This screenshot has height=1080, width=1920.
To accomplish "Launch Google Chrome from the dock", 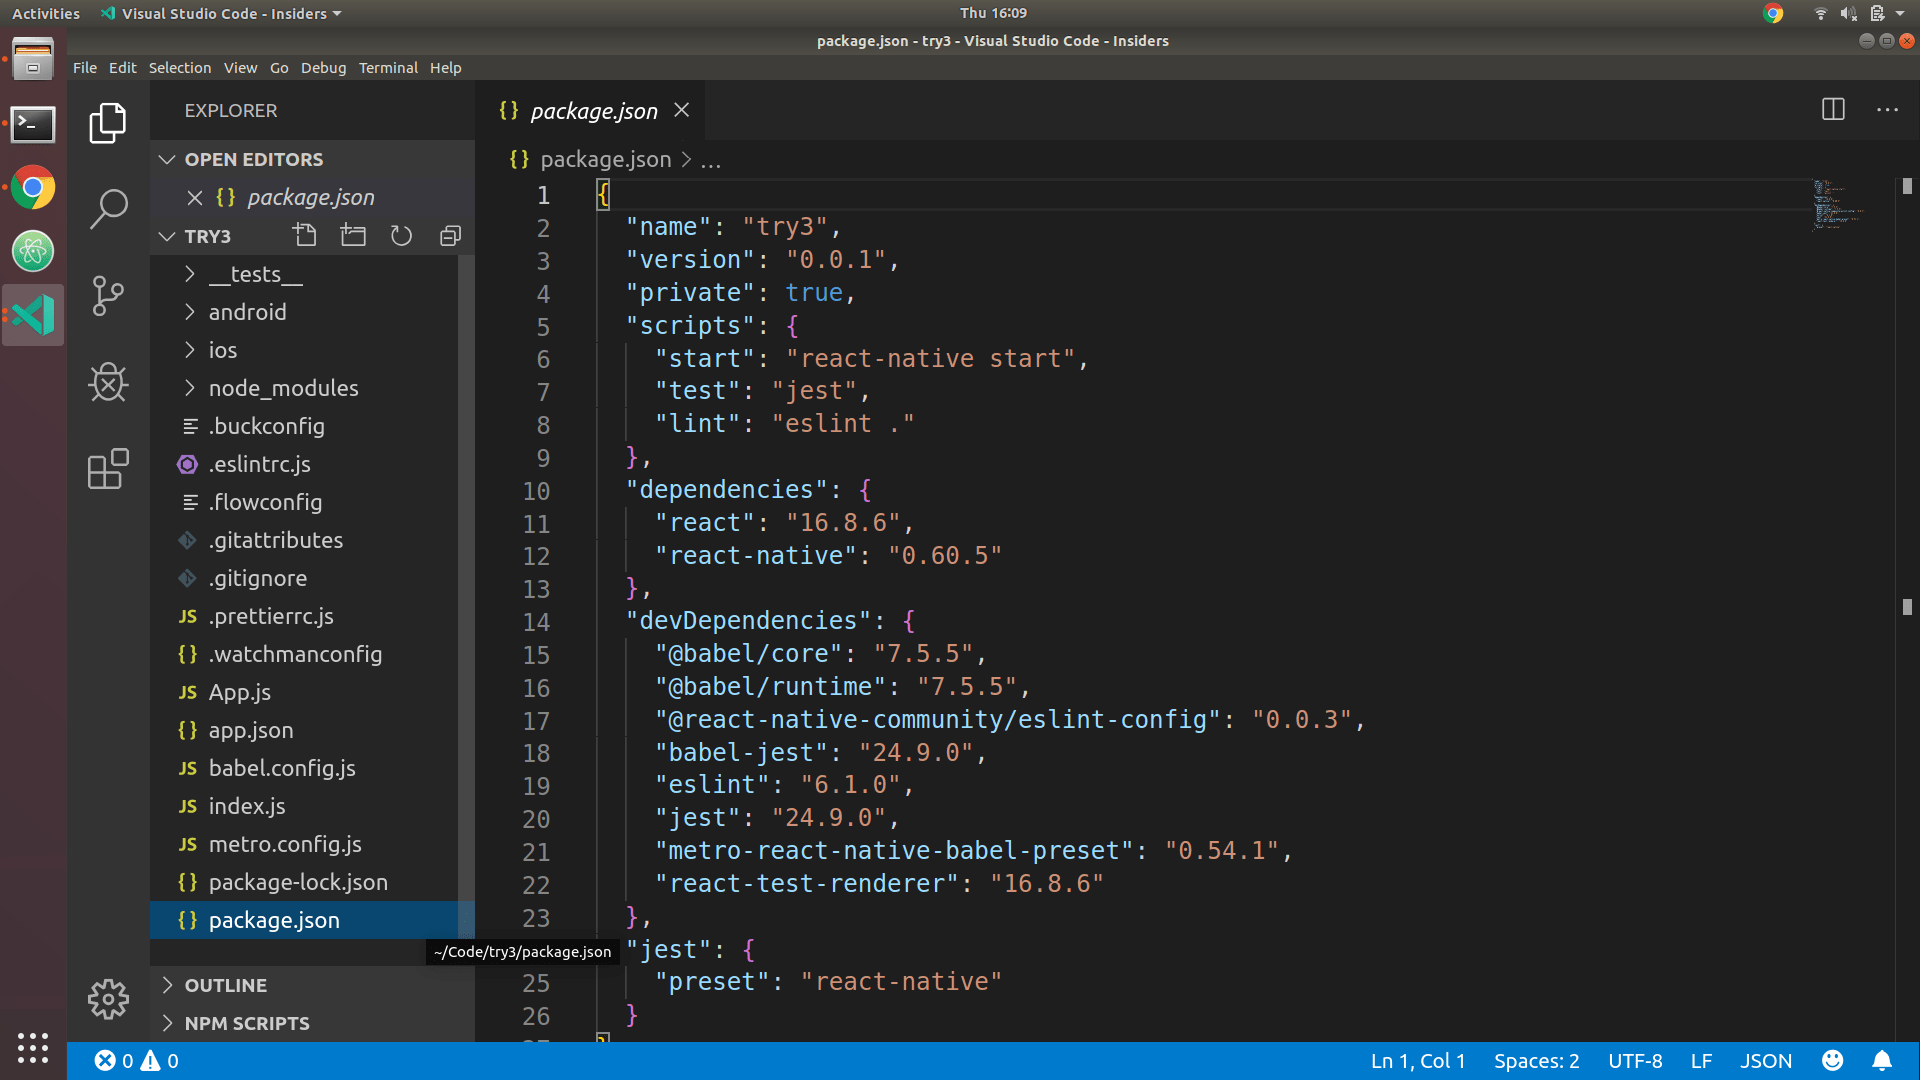I will (x=33, y=188).
